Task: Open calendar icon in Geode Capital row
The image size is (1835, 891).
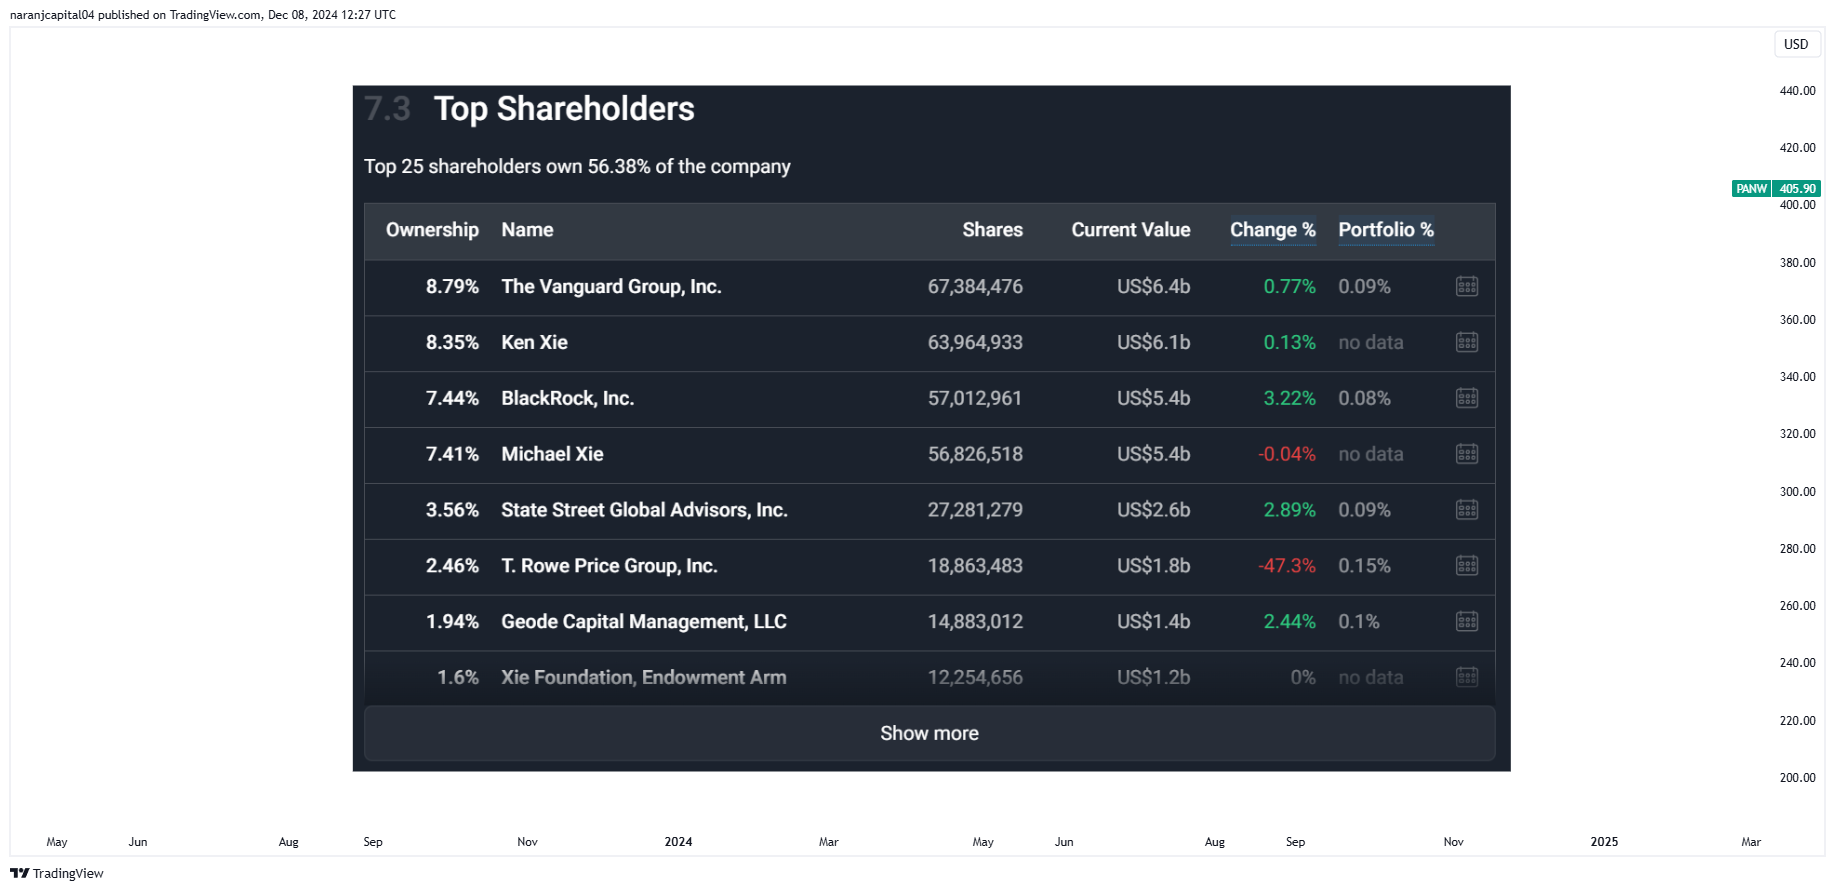Action: 1467,622
